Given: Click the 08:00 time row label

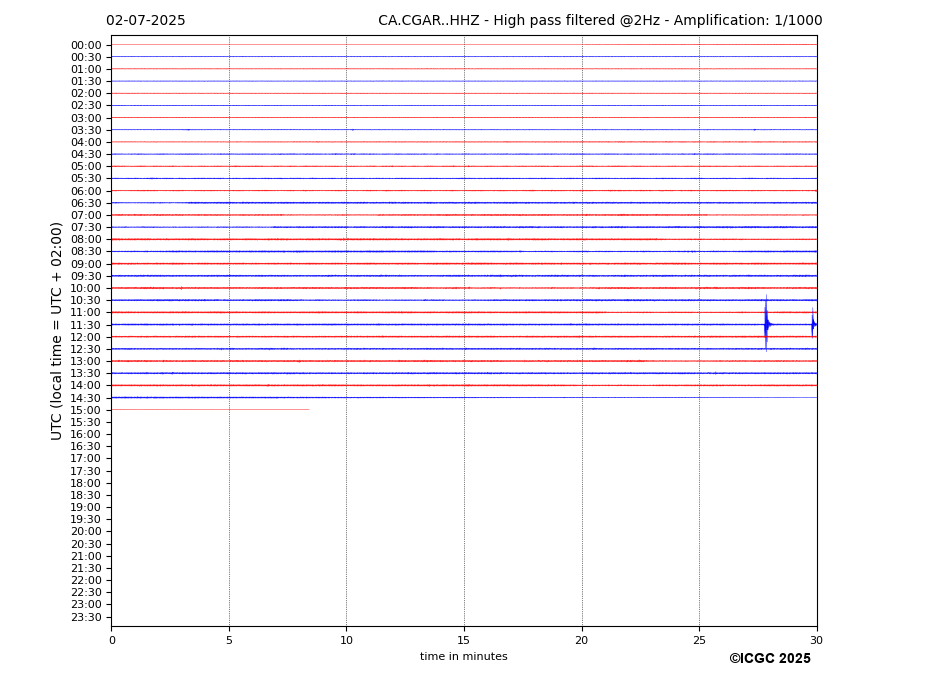Looking at the screenshot, I should click(x=86, y=239).
